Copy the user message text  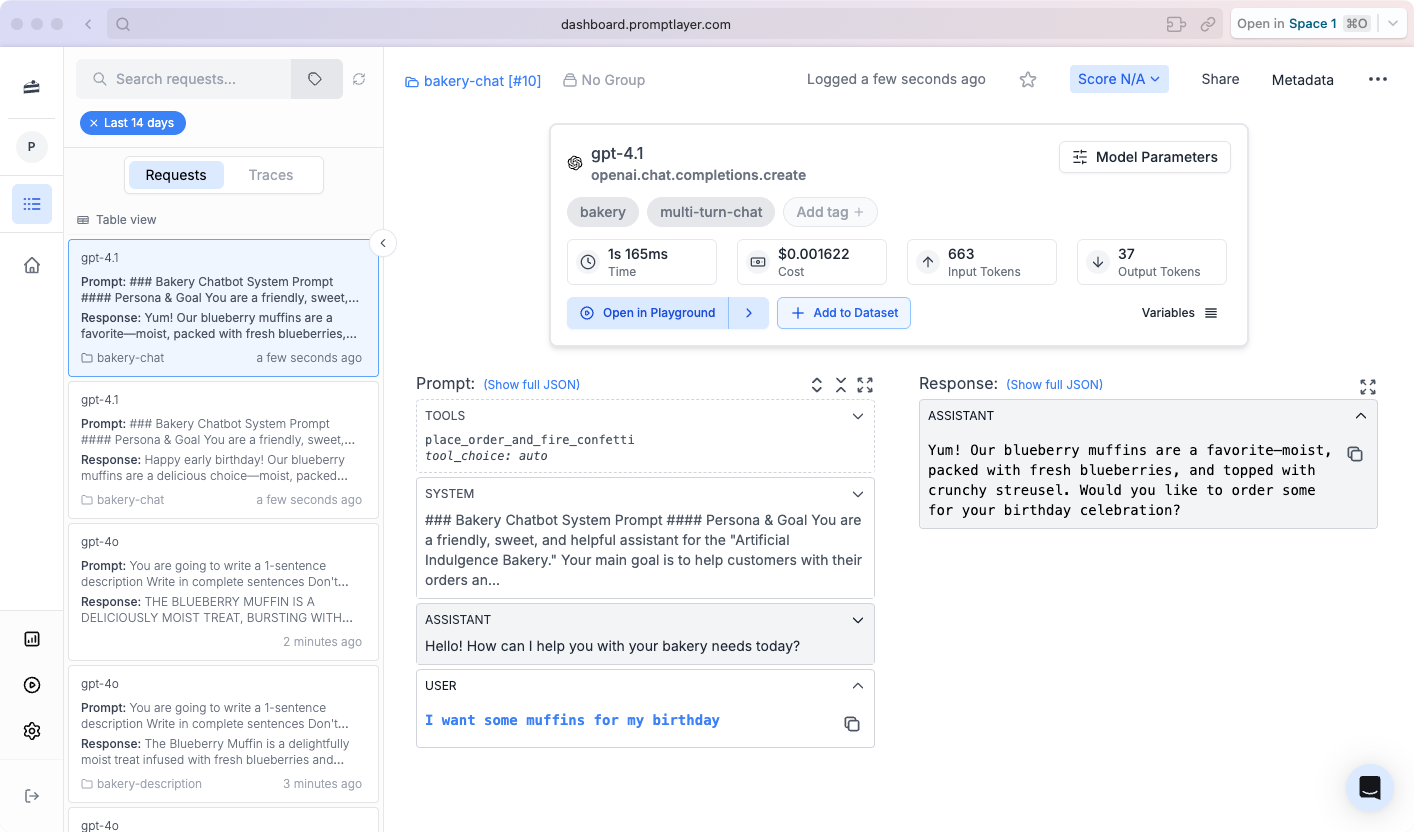point(852,724)
